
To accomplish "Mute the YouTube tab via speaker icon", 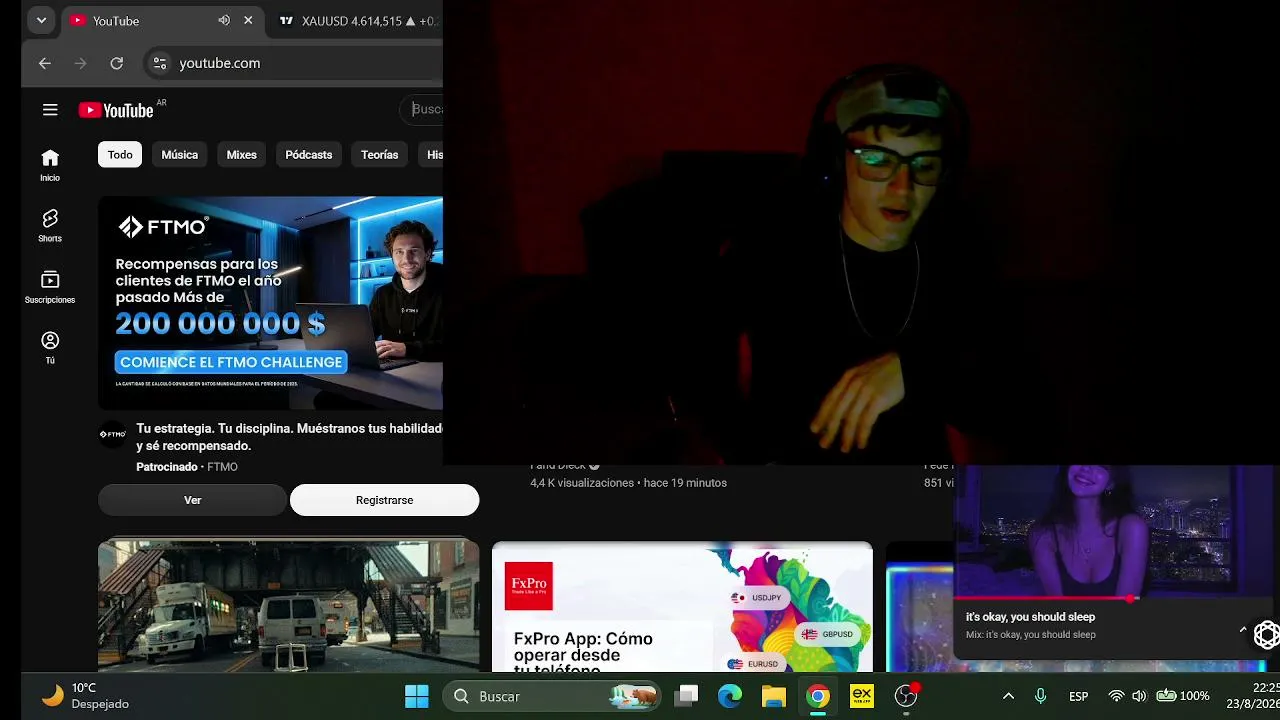I will [x=224, y=21].
